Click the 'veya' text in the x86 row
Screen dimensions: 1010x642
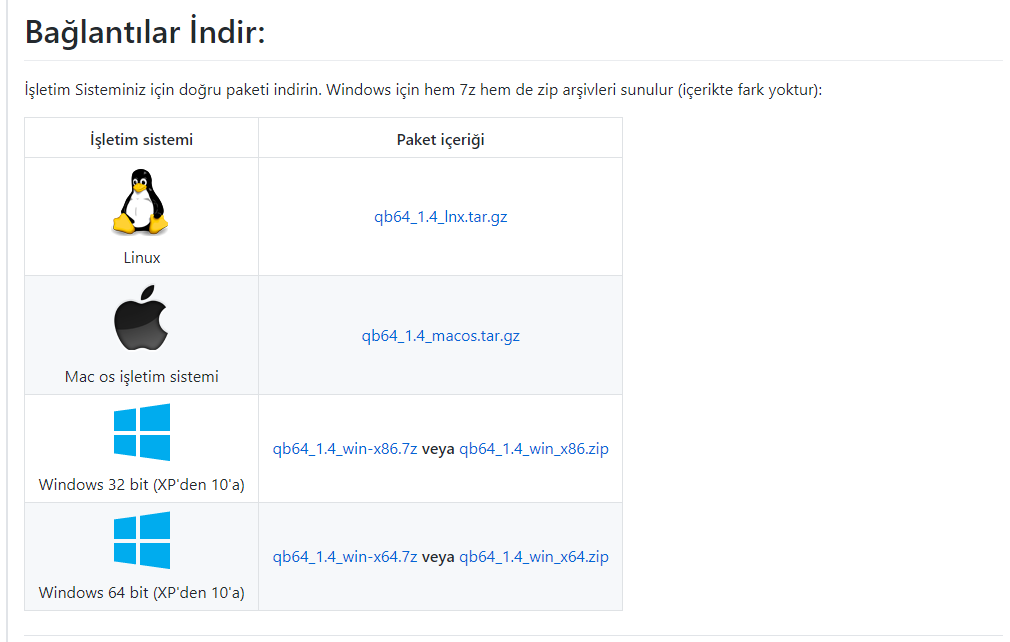coord(439,448)
